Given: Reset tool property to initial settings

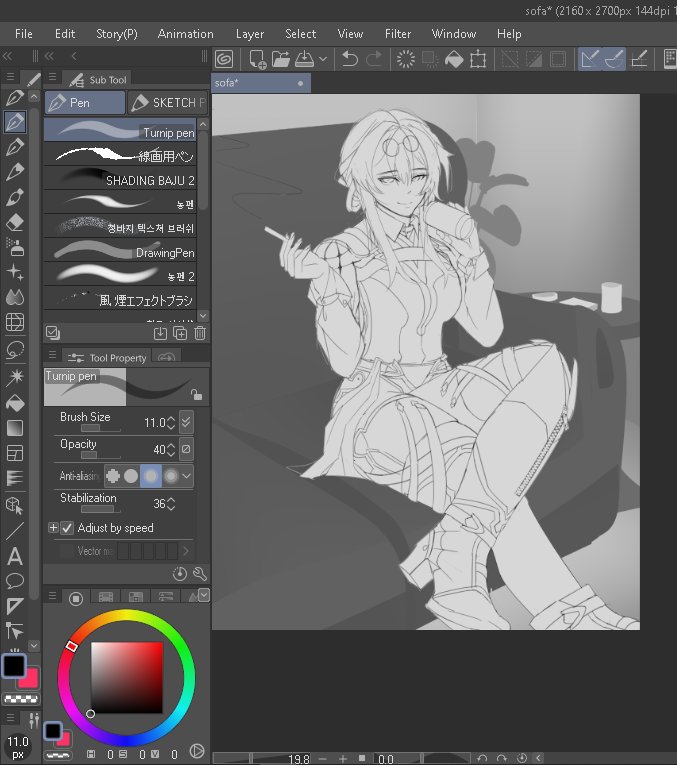Looking at the screenshot, I should tap(180, 574).
